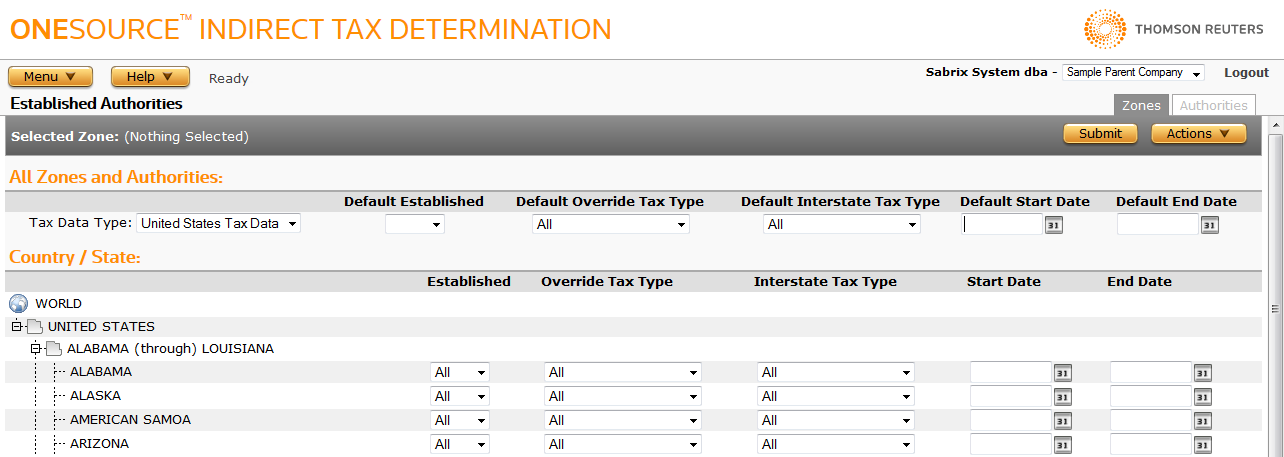
Task: Click the WORLD globe icon
Action: click(19, 304)
